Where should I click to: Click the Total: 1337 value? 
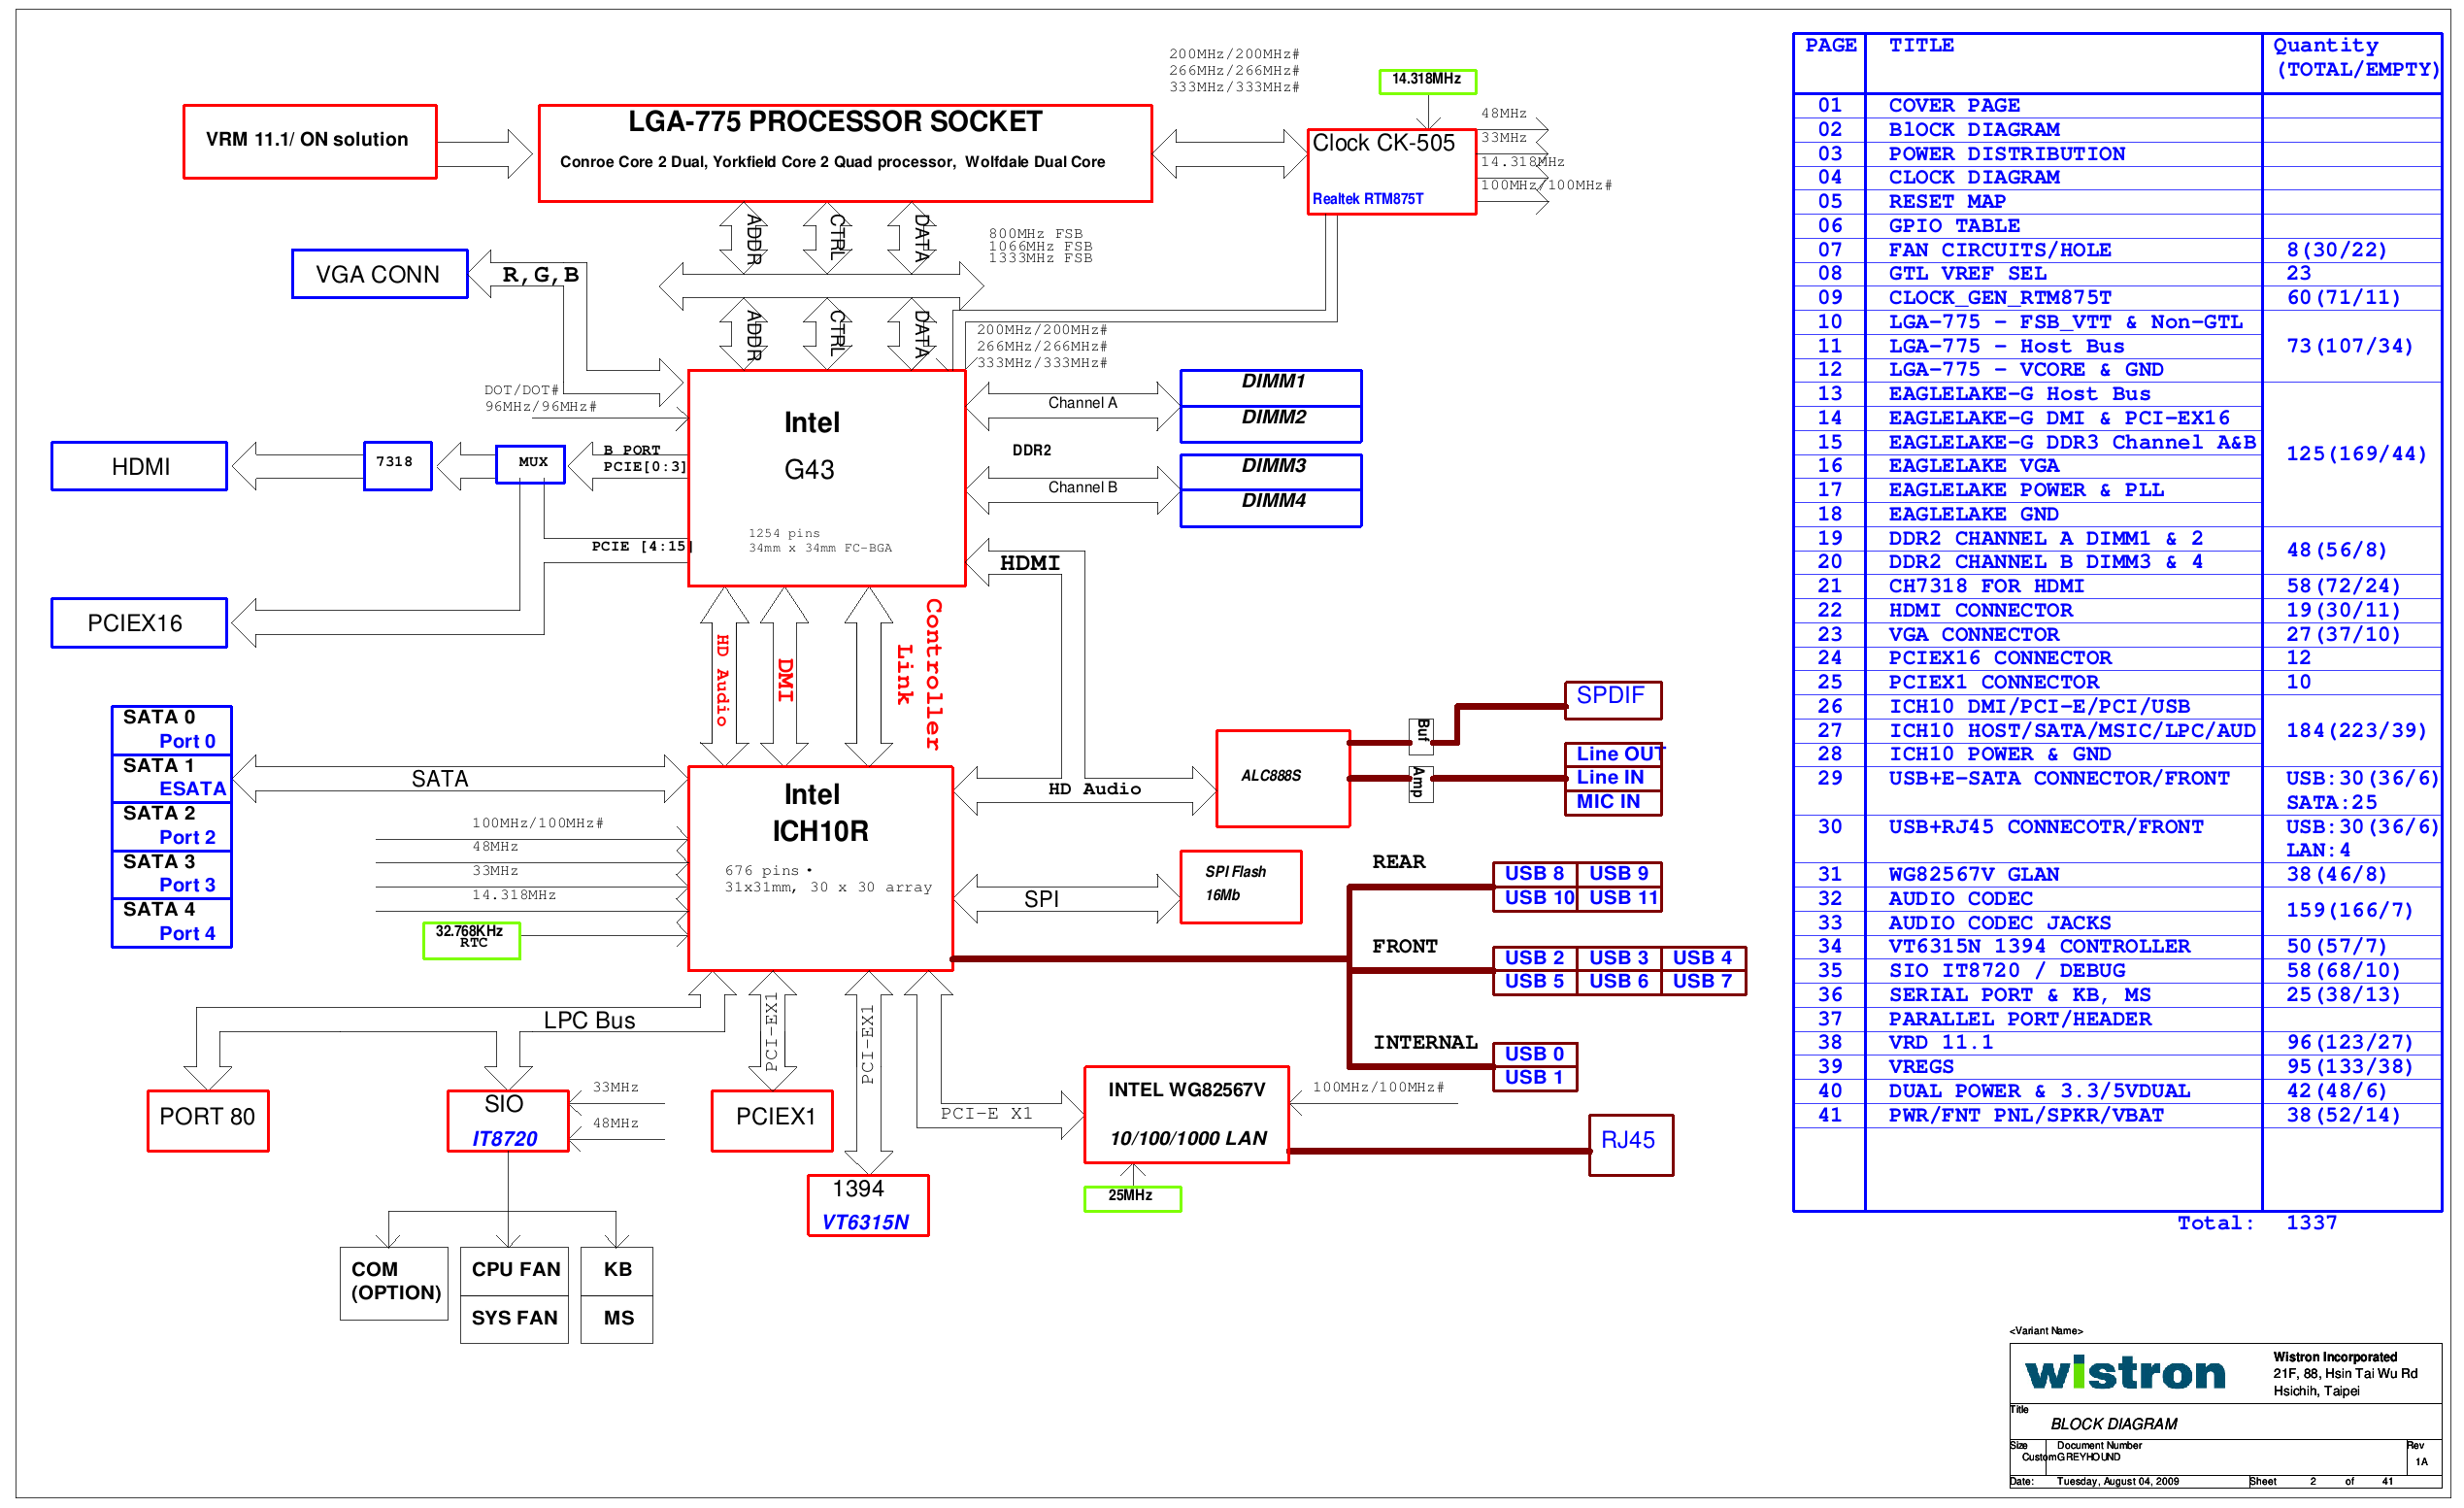click(2312, 1223)
